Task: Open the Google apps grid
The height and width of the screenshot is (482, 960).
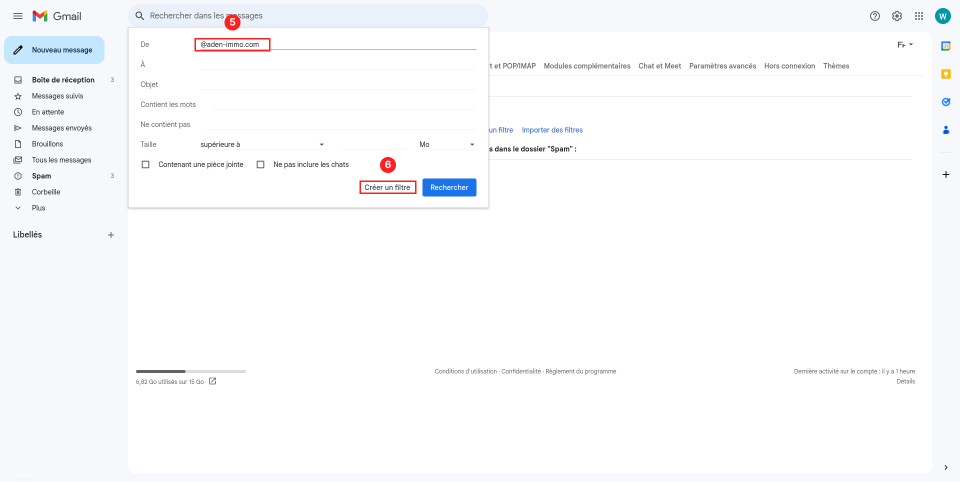Action: coord(919,16)
